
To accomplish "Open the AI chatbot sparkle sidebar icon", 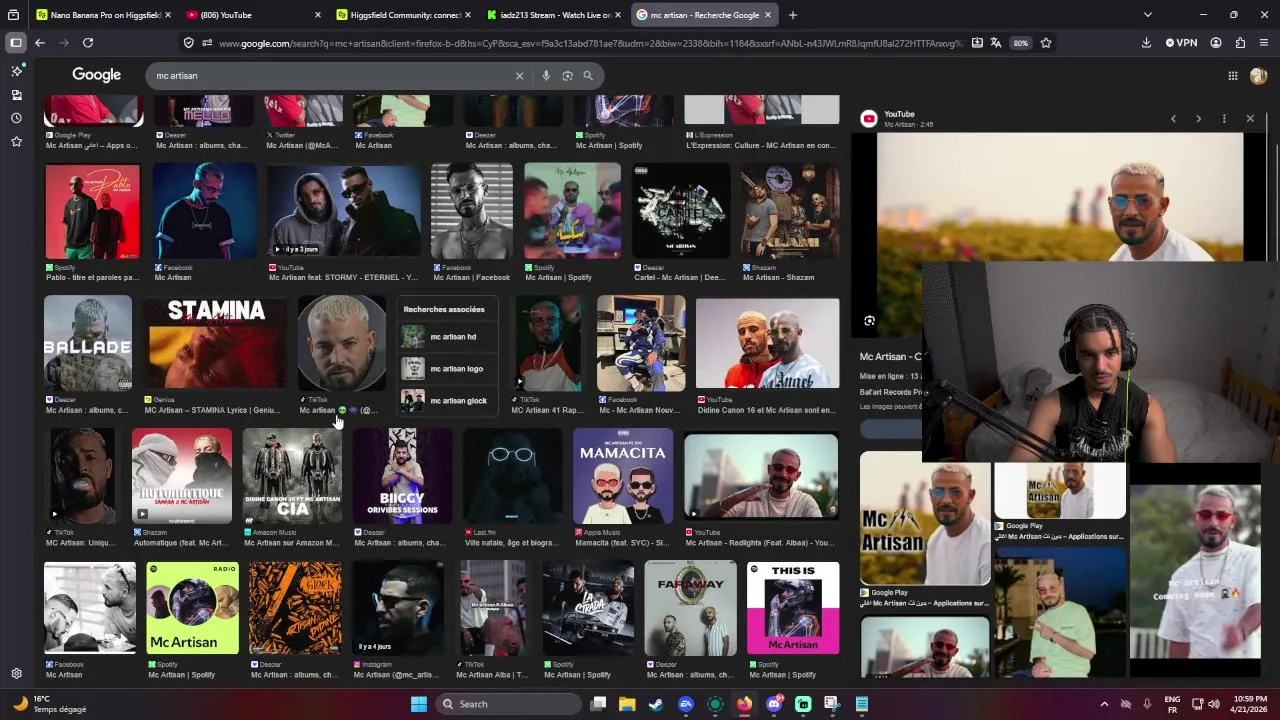I will [x=16, y=71].
